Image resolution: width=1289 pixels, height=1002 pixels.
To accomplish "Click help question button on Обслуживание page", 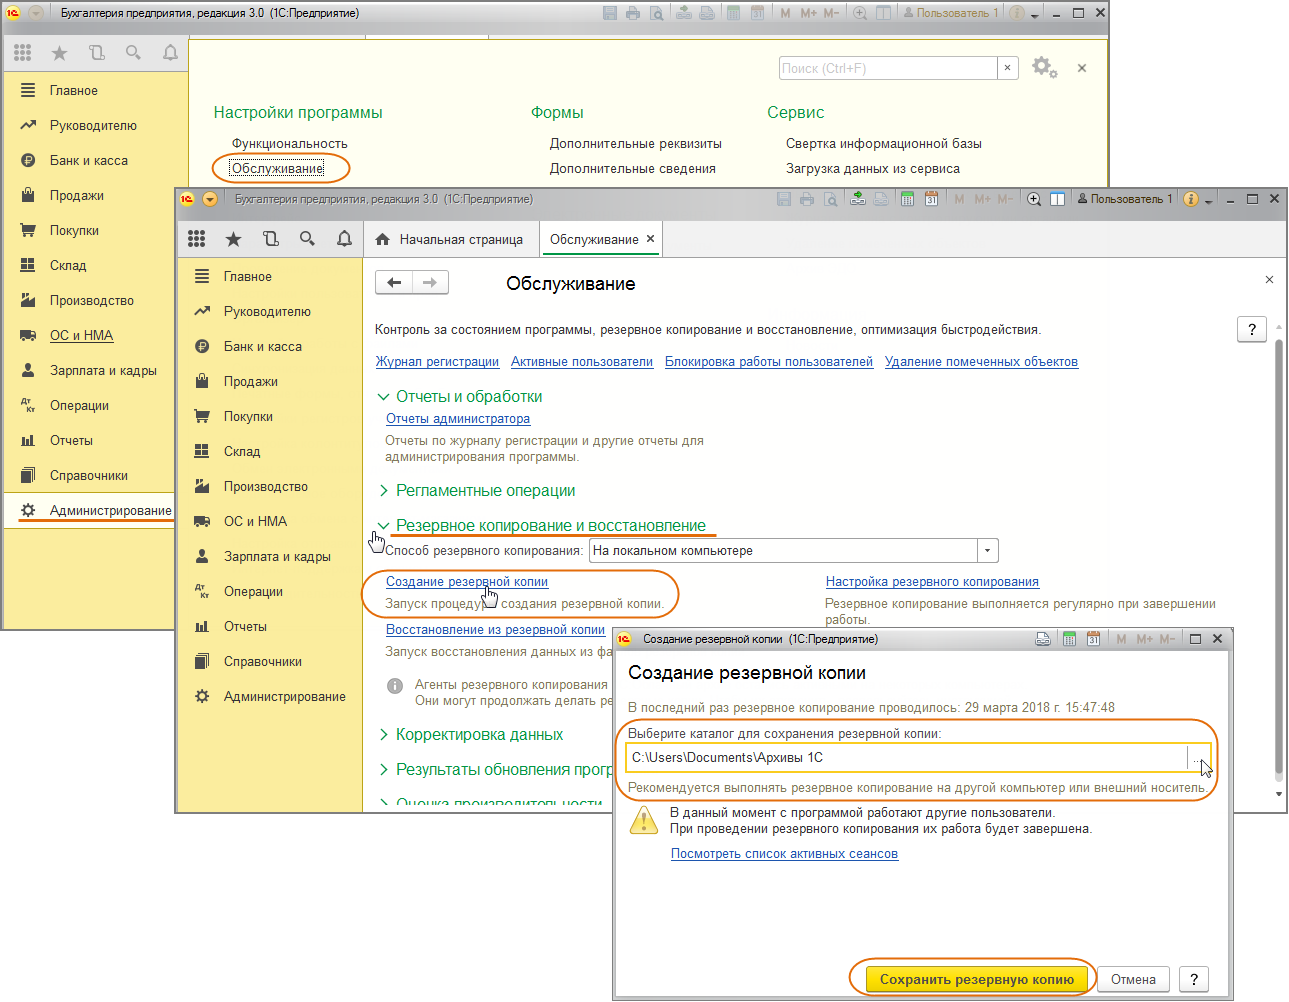I will pyautogui.click(x=1252, y=329).
